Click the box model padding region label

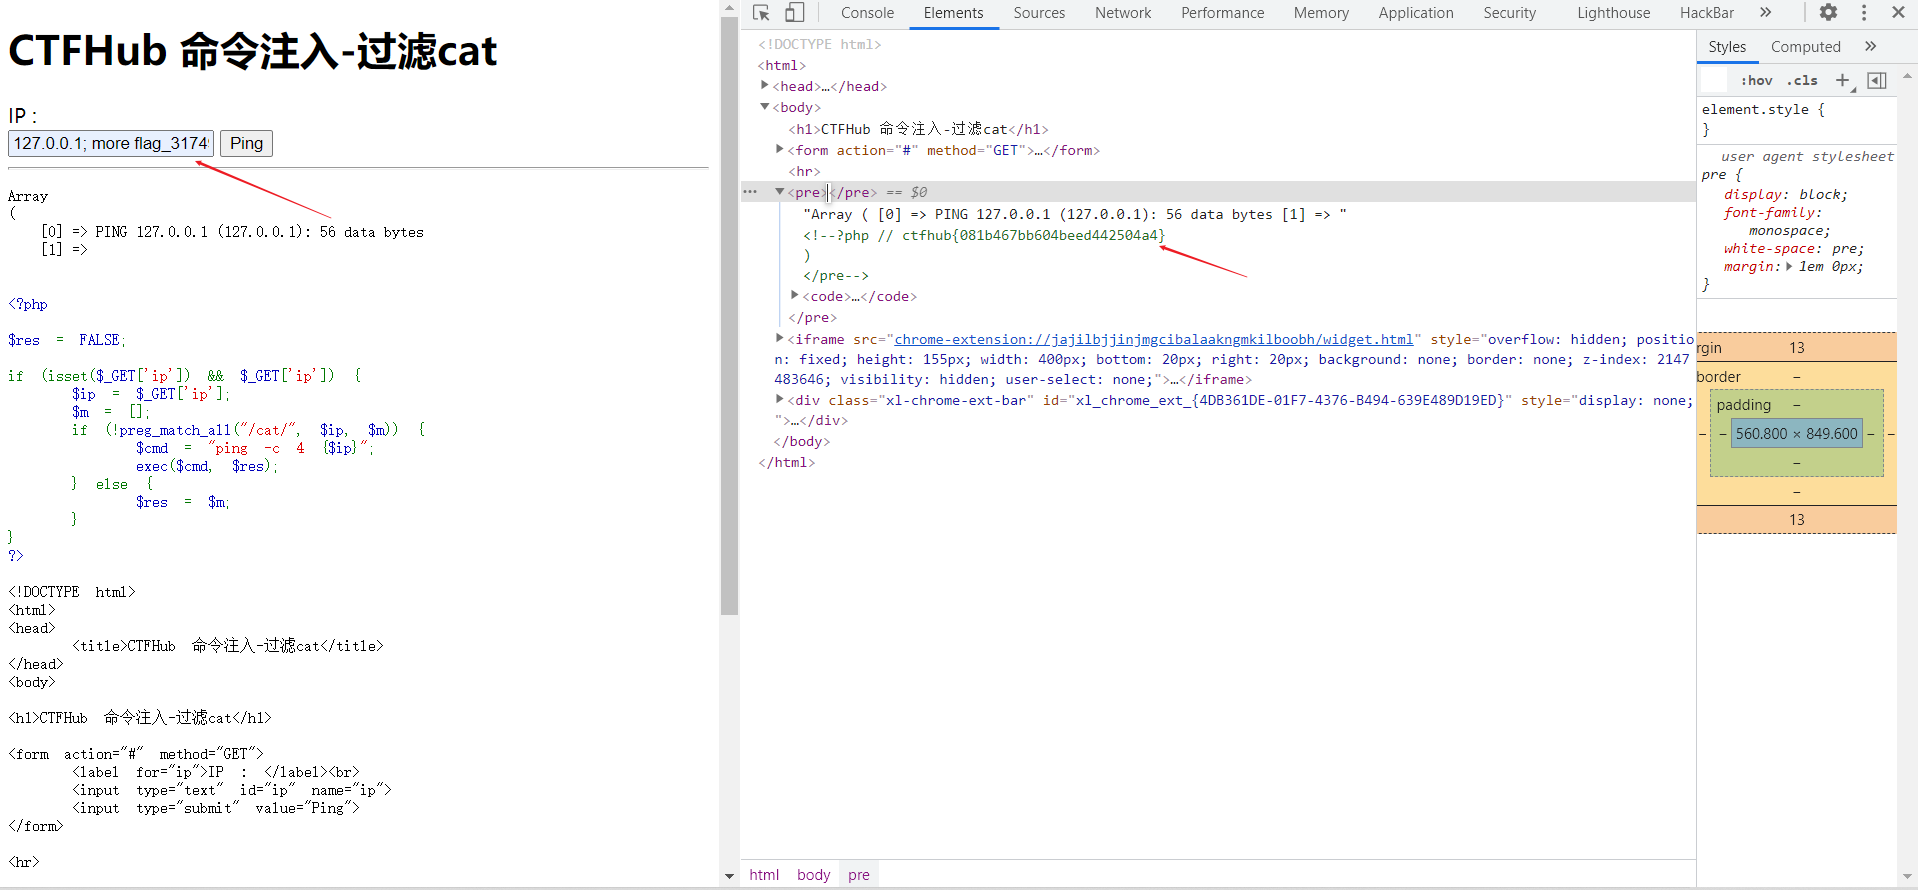point(1743,404)
